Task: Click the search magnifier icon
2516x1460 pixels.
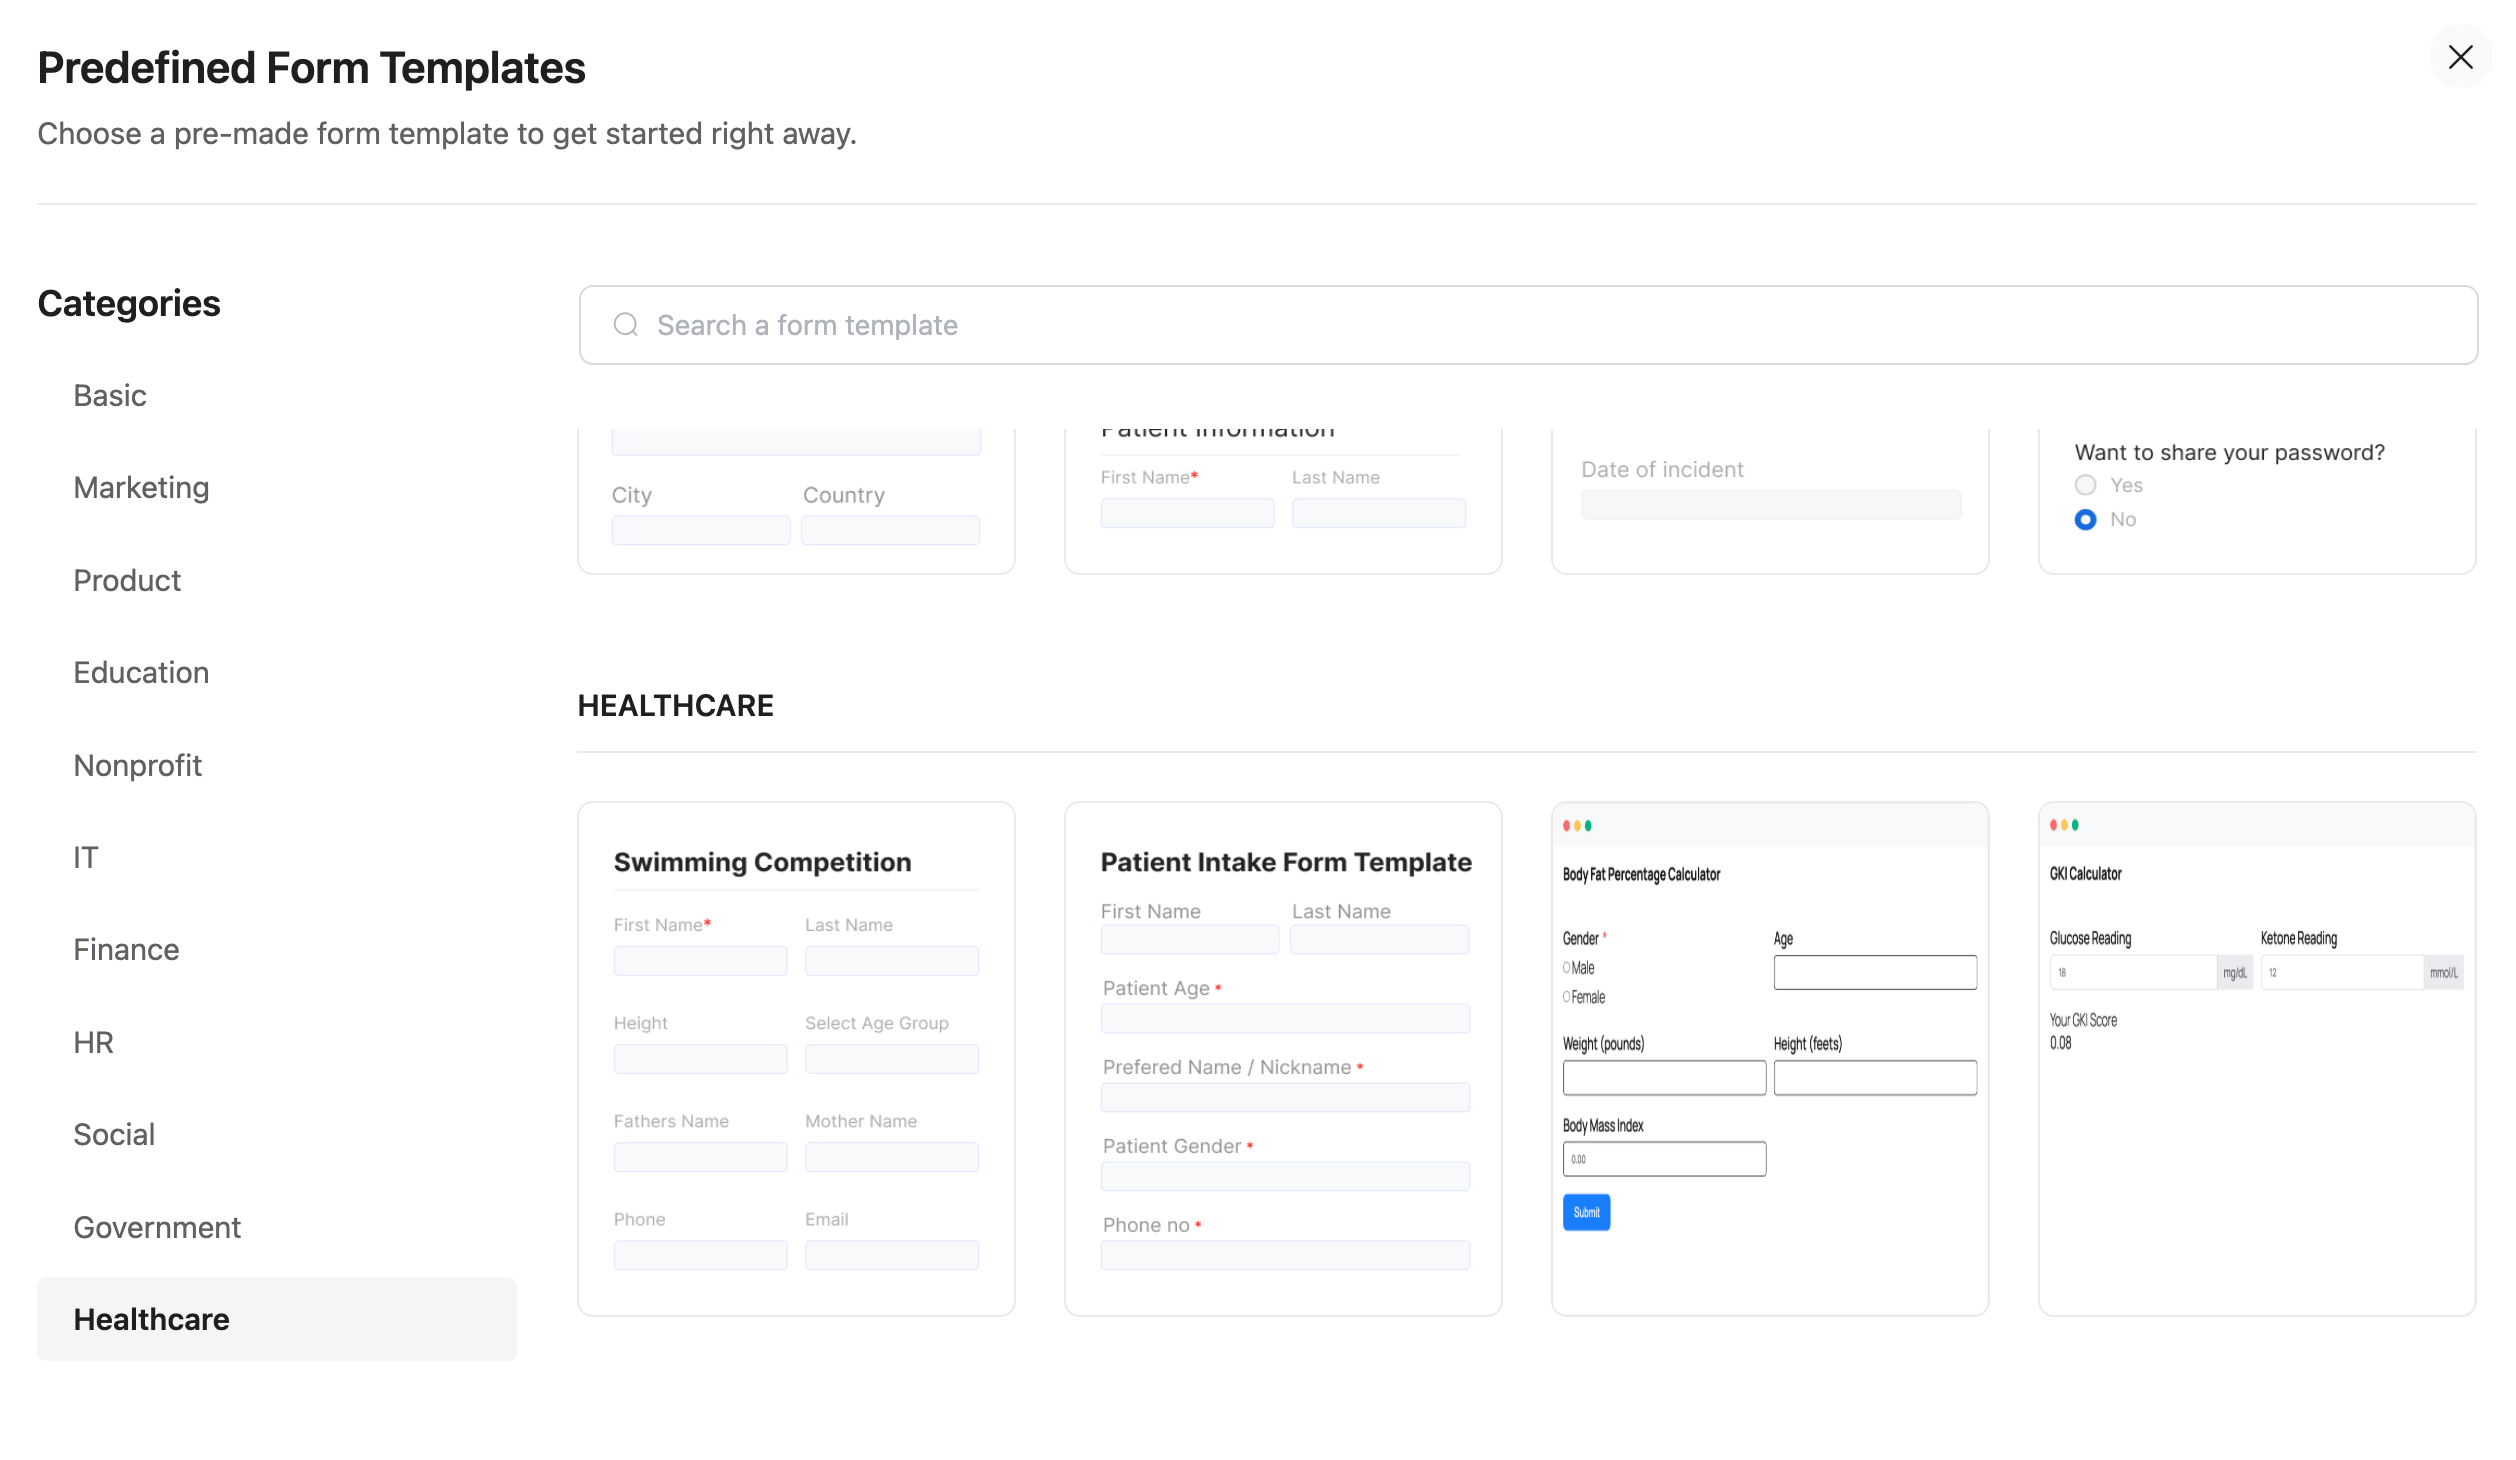Action: [625, 324]
